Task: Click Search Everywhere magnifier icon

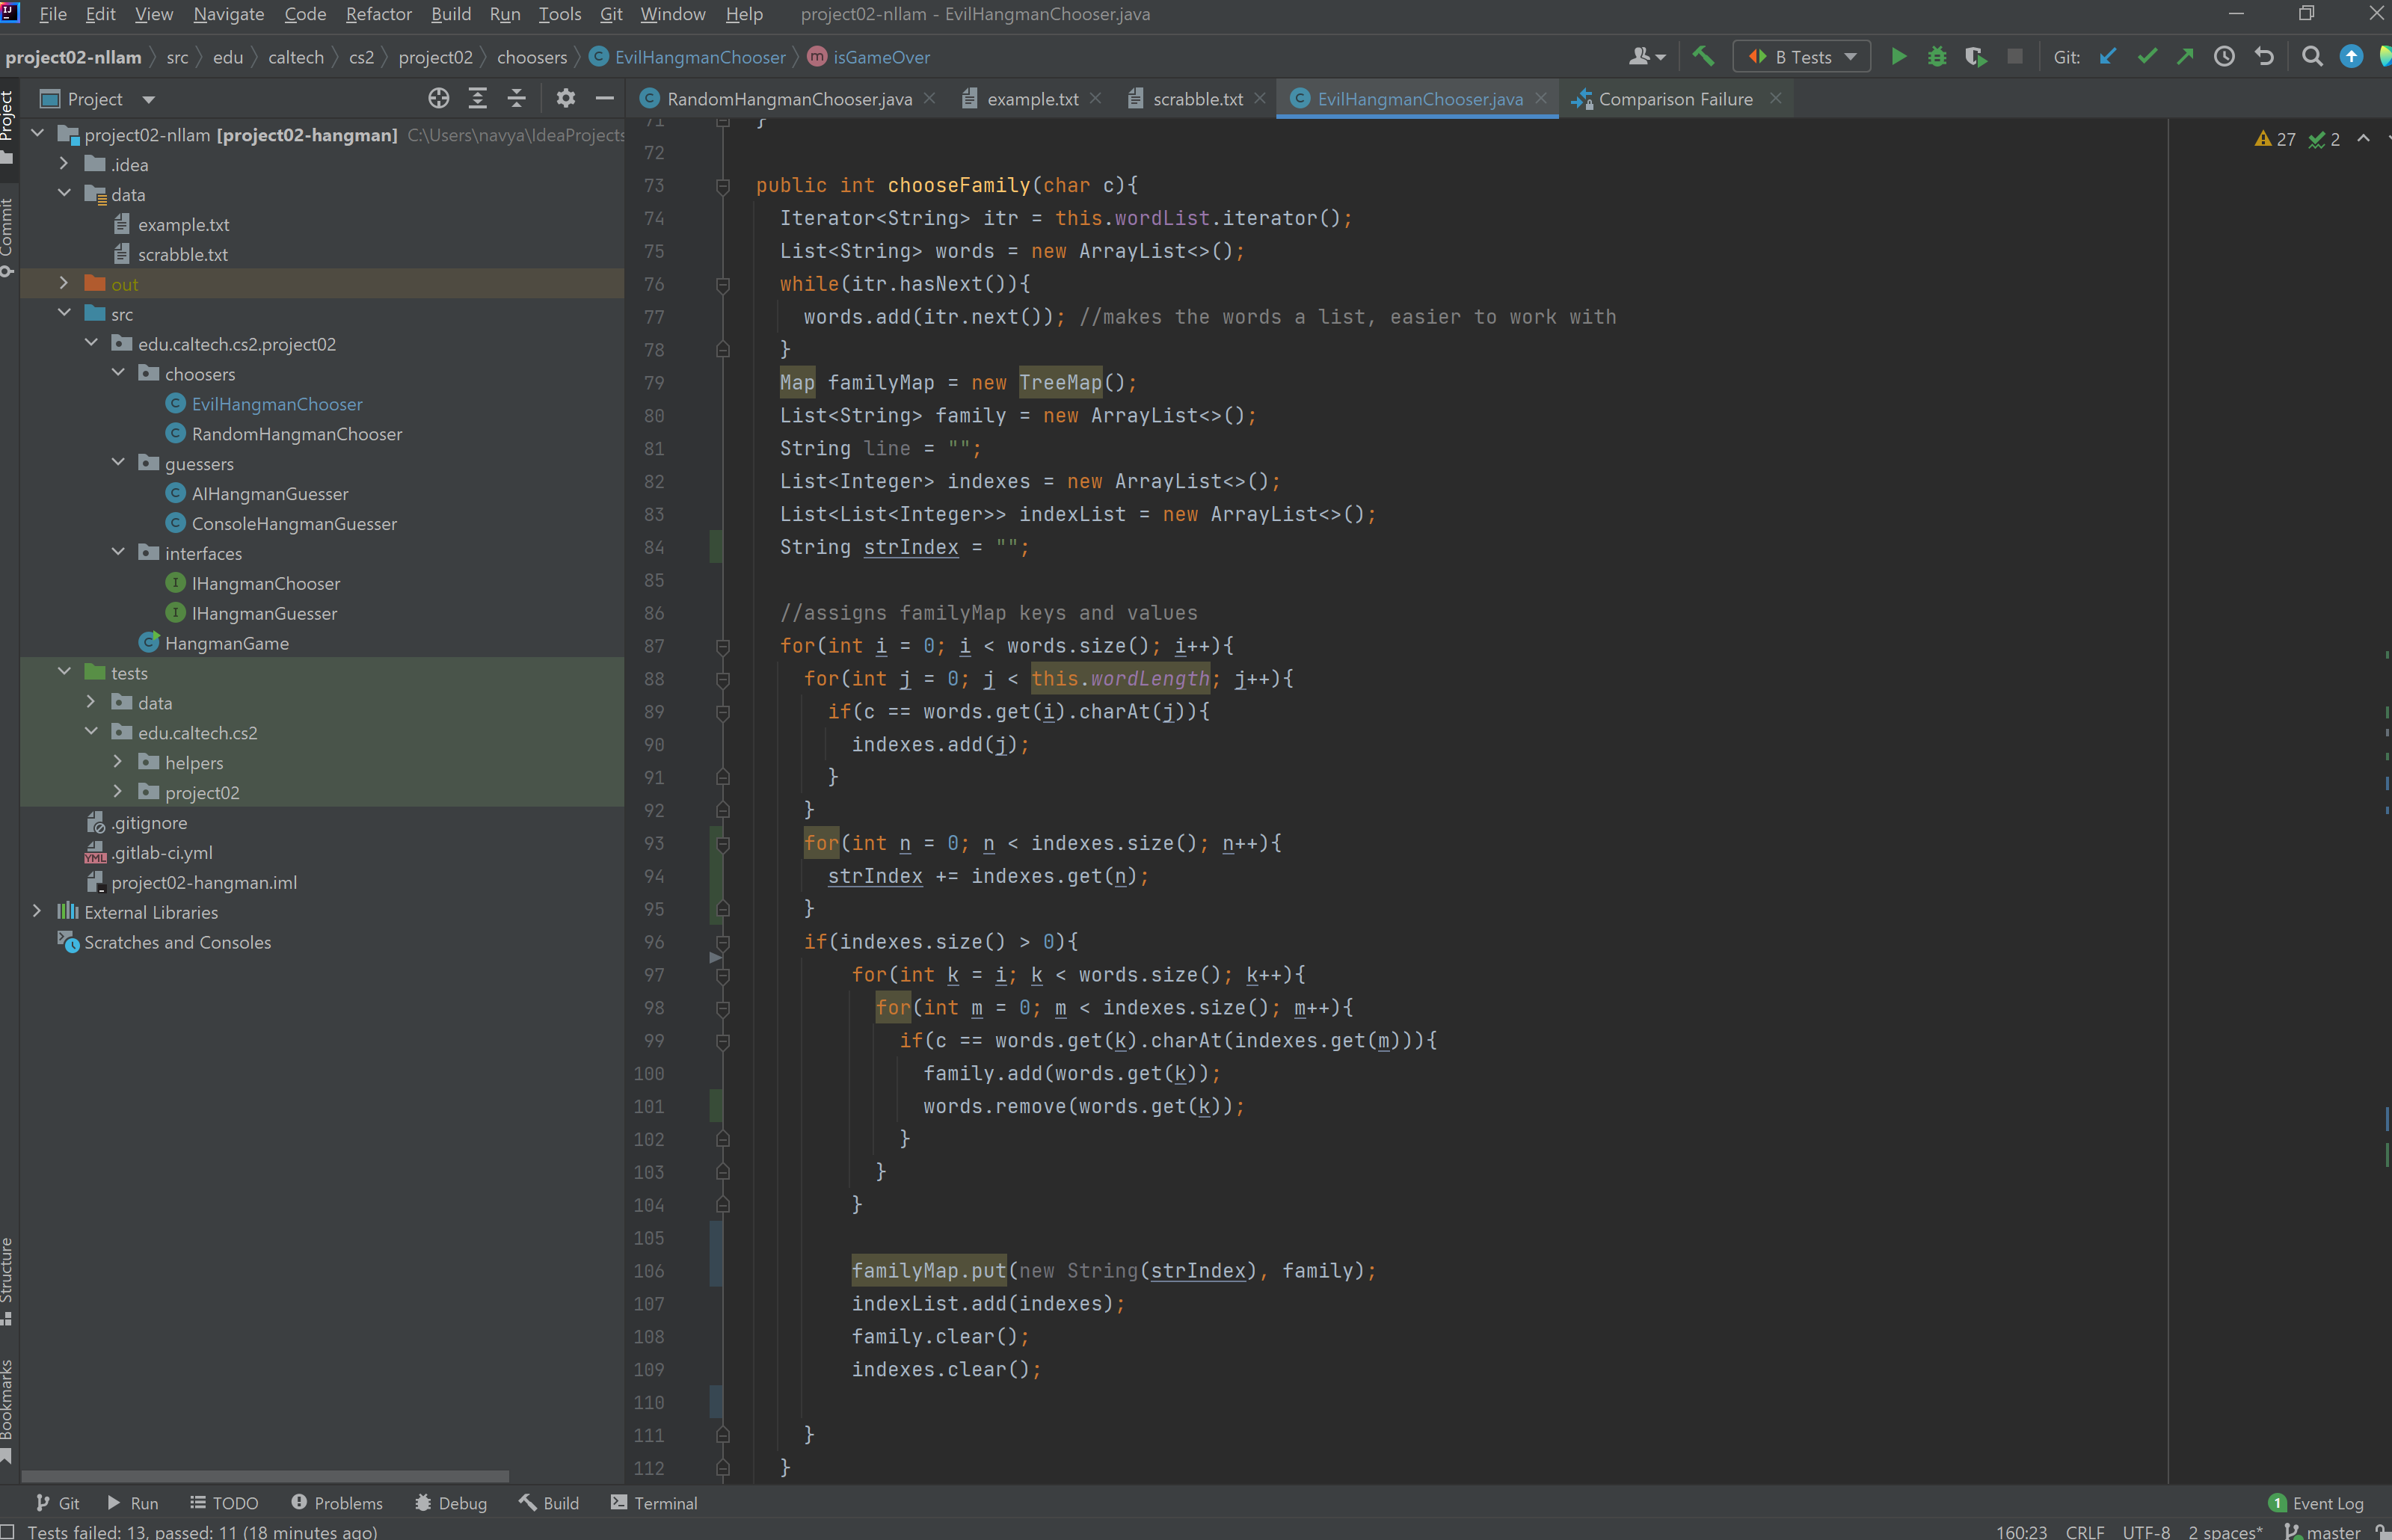Action: pos(2312,57)
